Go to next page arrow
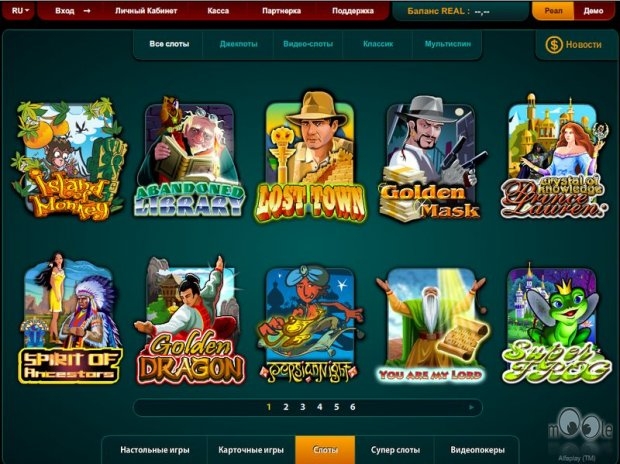The height and width of the screenshot is (464, 620). [x=471, y=407]
